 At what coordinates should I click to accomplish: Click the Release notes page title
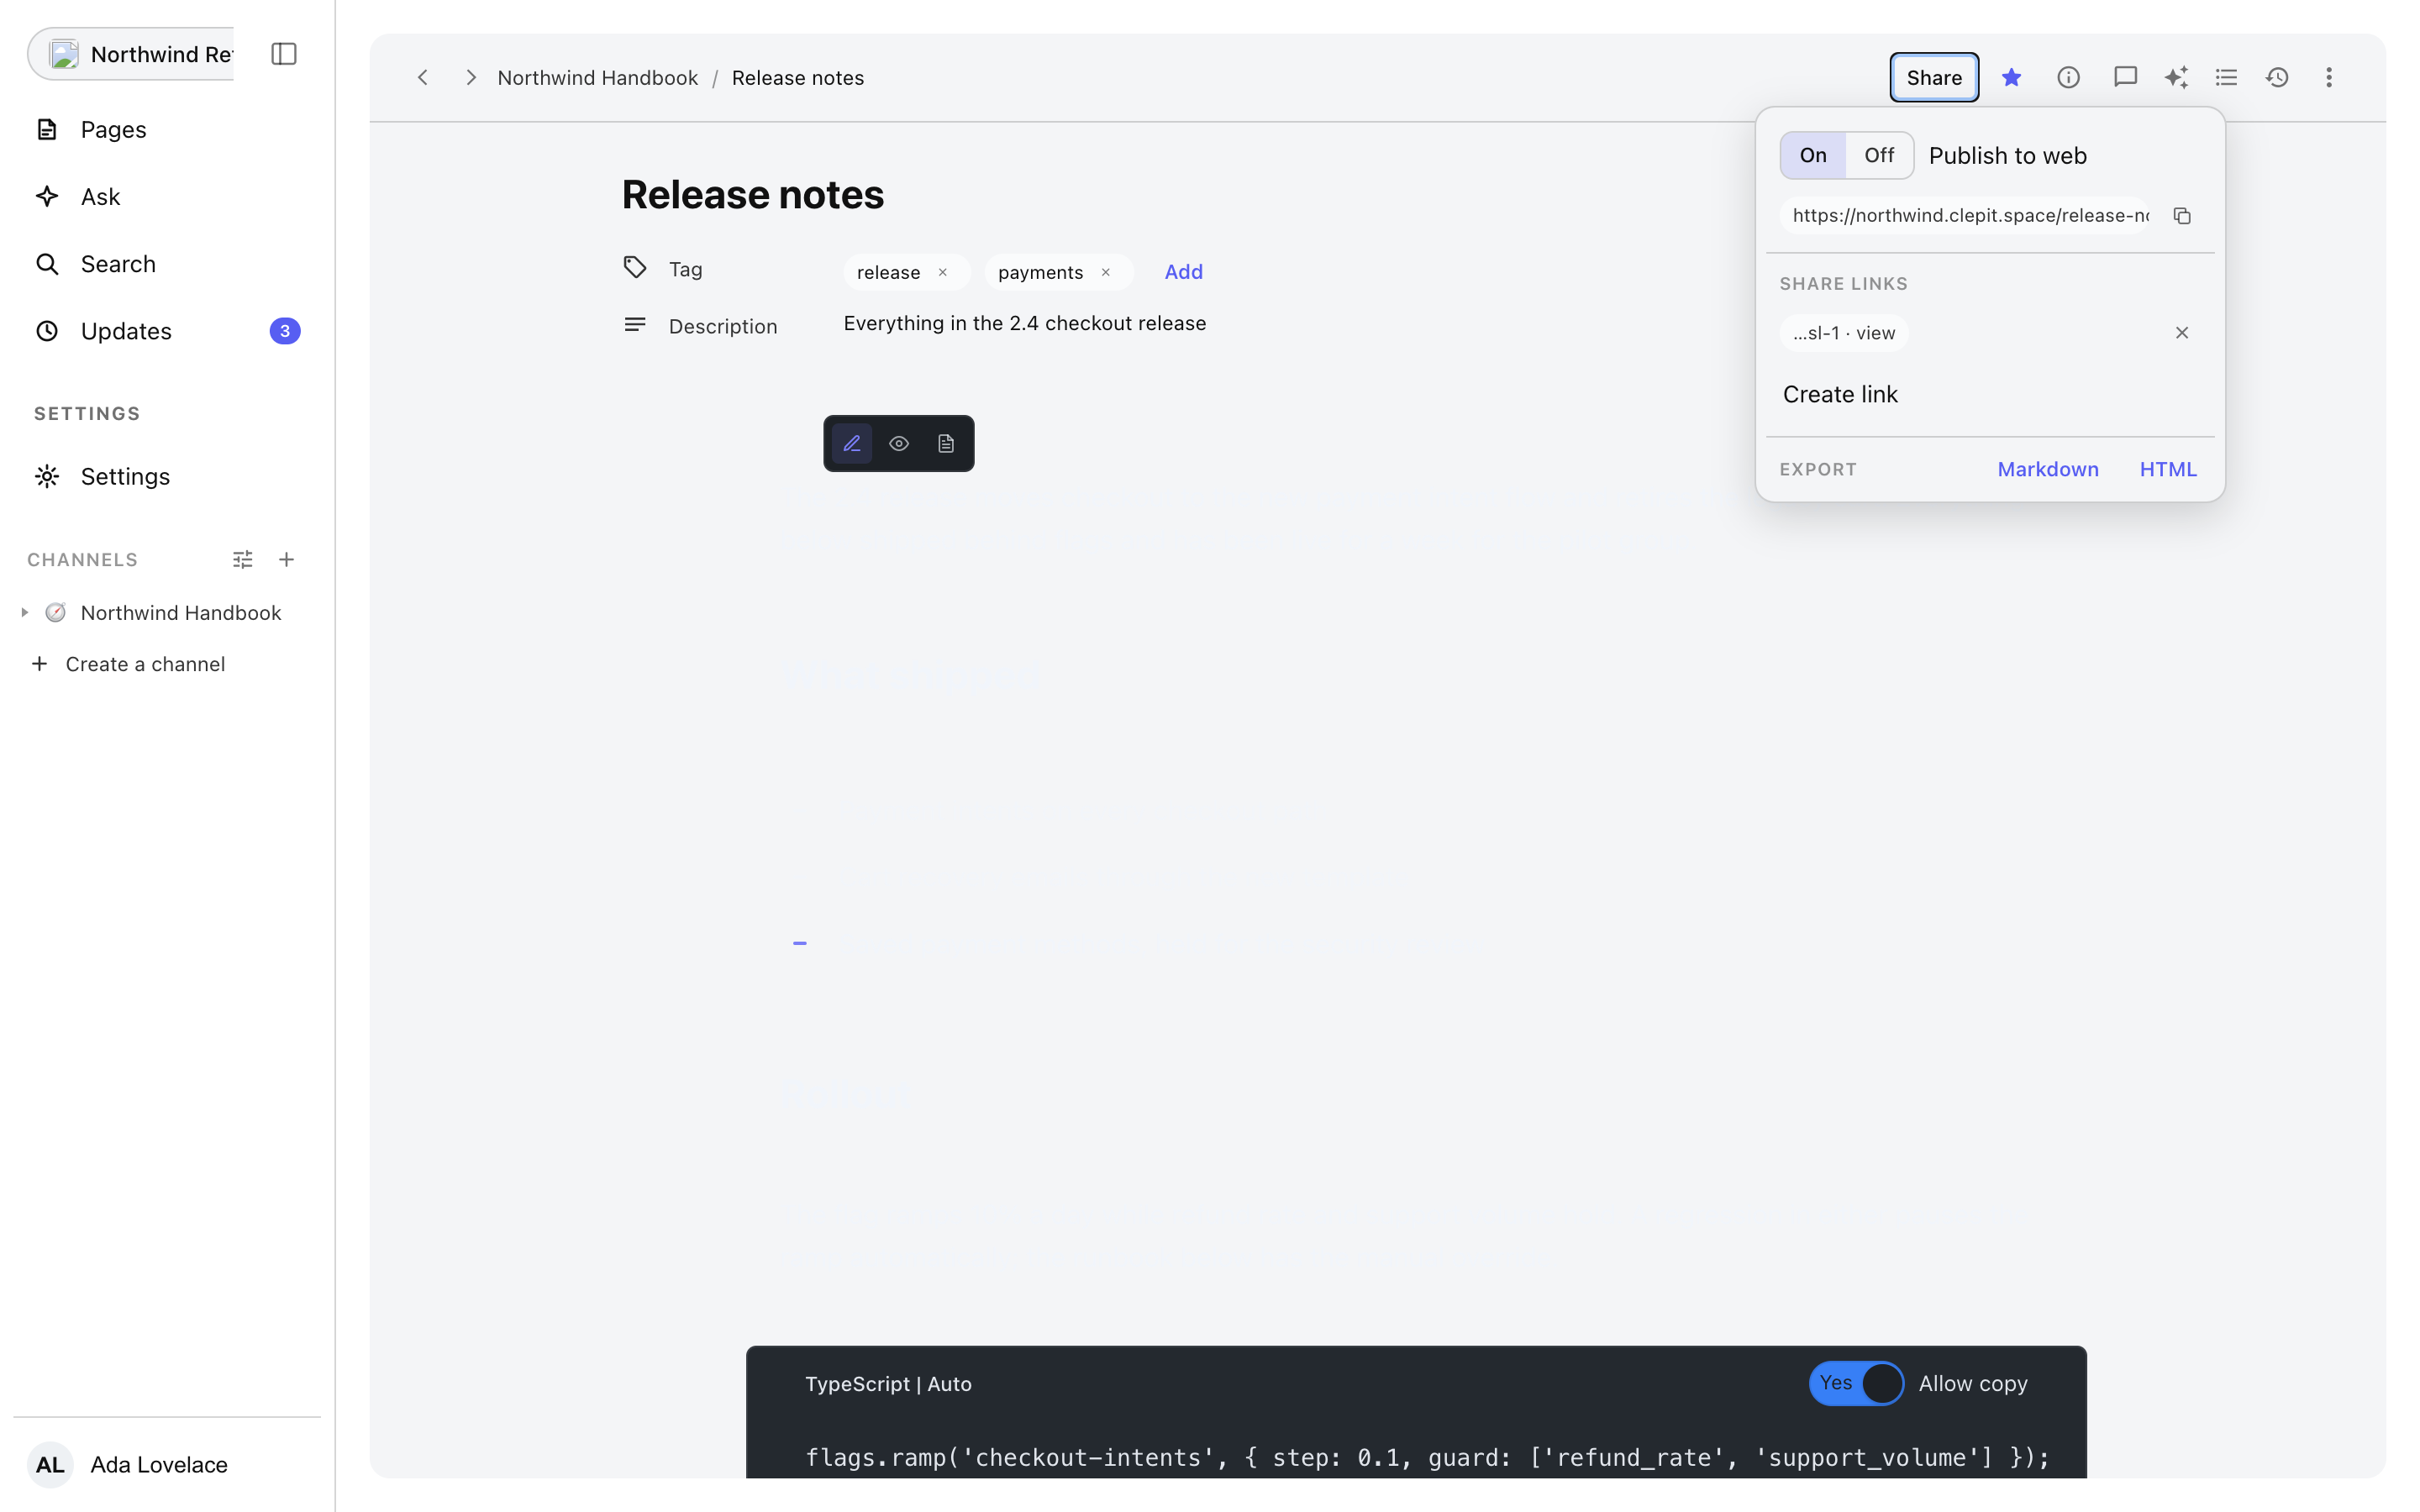[752, 194]
